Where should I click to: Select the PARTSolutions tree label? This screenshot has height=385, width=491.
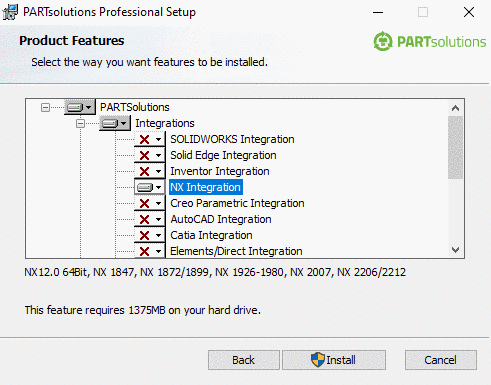135,107
